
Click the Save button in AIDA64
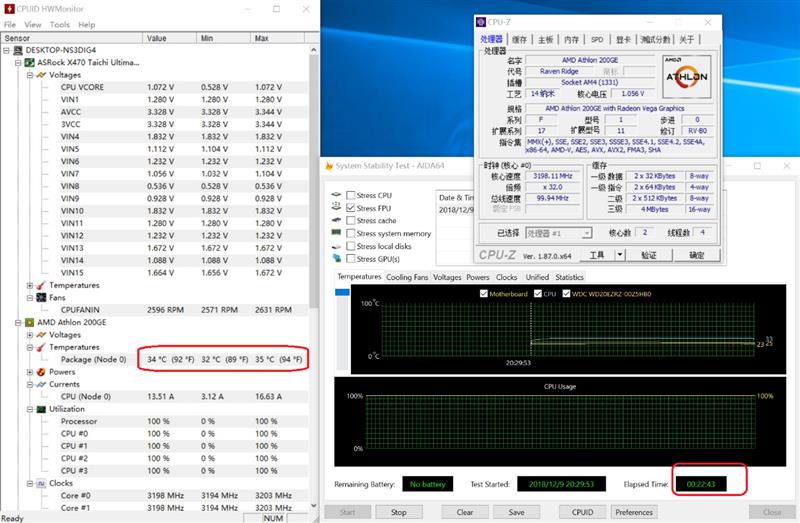tap(516, 512)
